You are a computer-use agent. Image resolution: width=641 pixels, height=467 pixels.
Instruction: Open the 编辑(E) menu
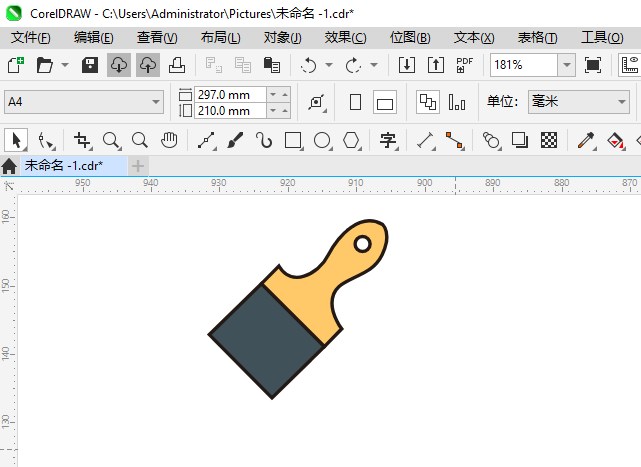[x=94, y=38]
